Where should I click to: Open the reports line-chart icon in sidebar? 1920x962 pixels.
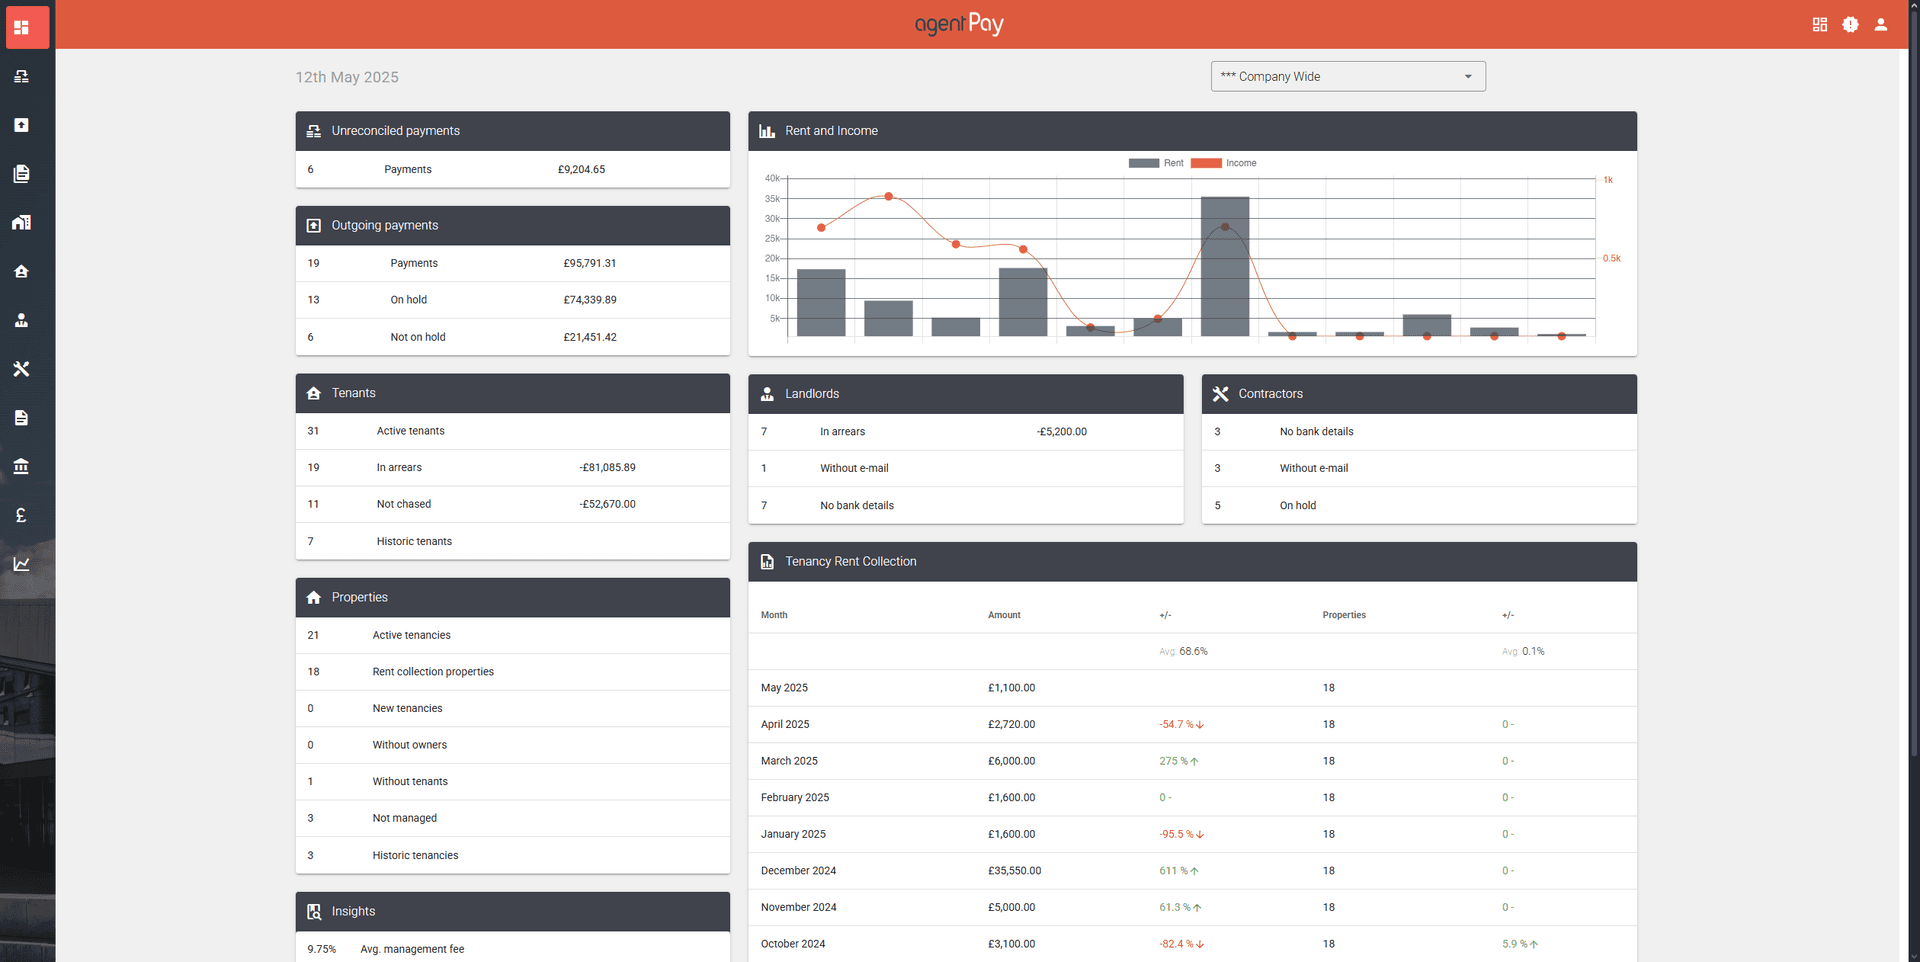point(21,564)
